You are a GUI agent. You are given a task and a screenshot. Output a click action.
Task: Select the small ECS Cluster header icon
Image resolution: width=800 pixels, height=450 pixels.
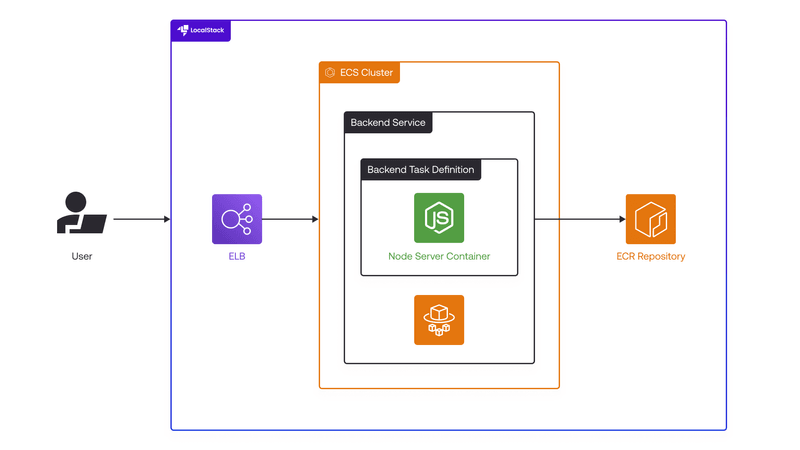tap(329, 73)
